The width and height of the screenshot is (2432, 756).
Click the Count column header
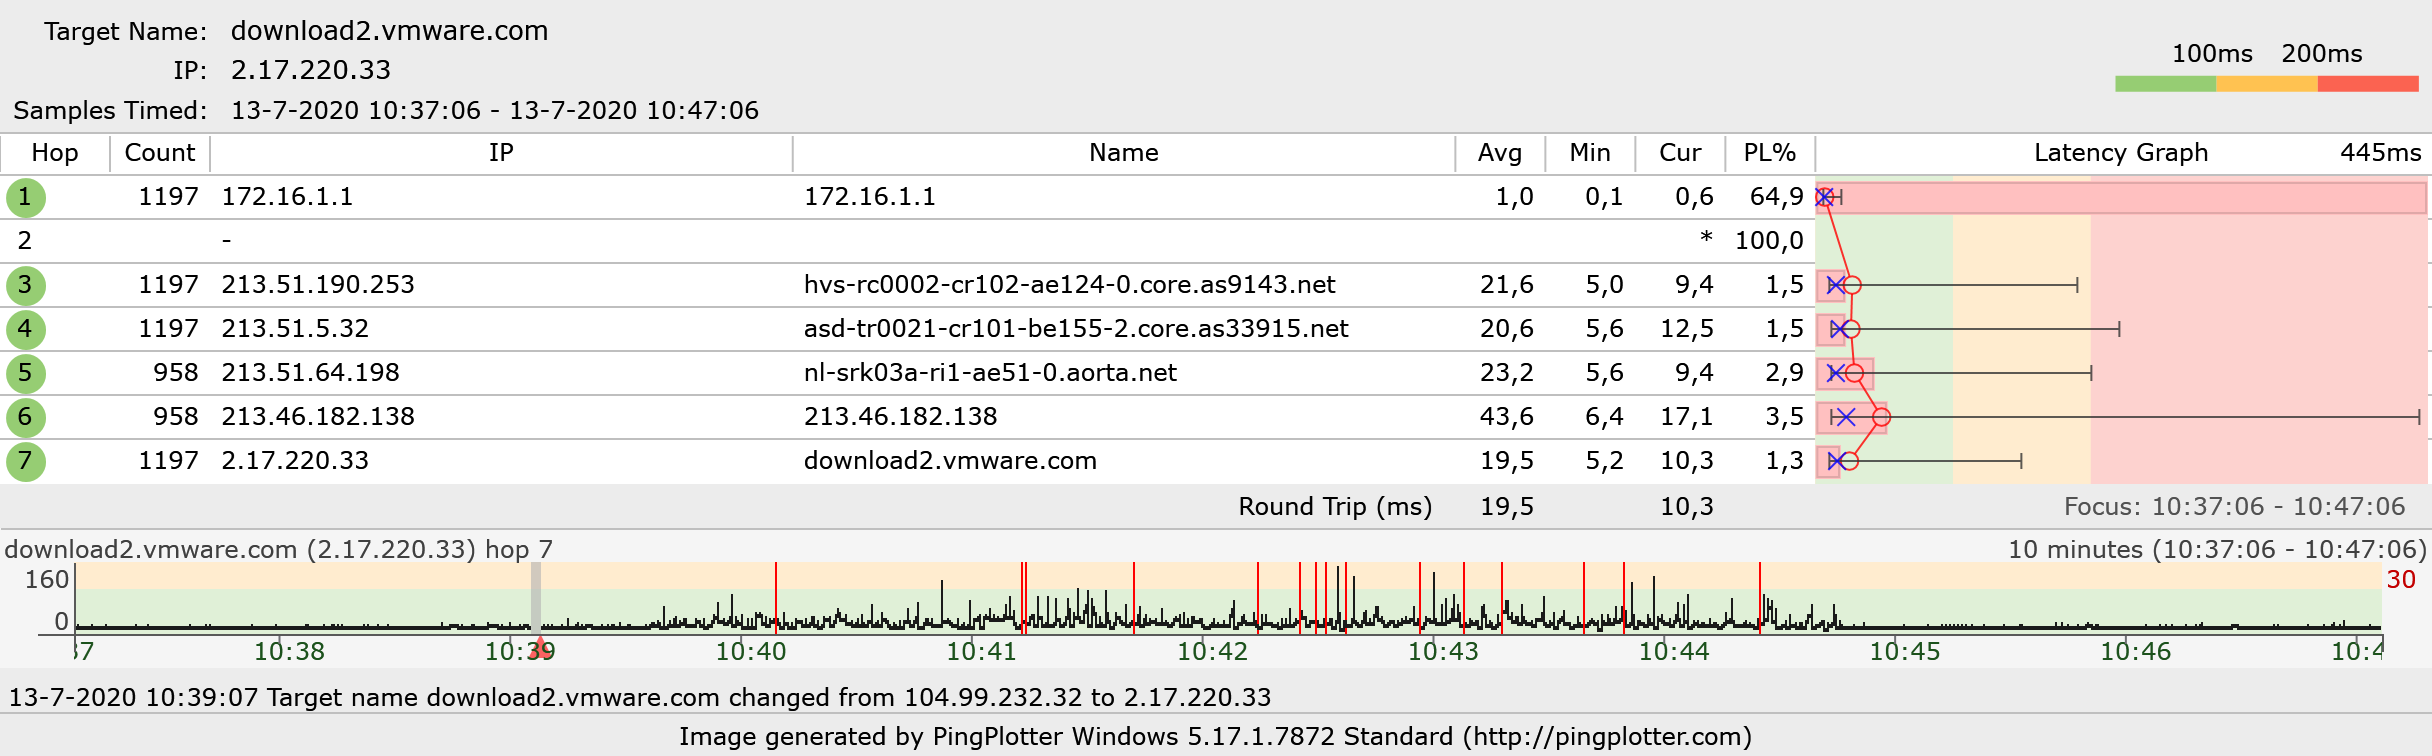159,153
